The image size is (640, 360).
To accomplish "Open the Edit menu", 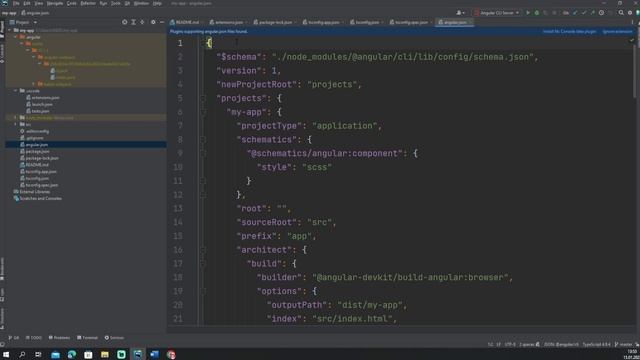I will [27, 3].
